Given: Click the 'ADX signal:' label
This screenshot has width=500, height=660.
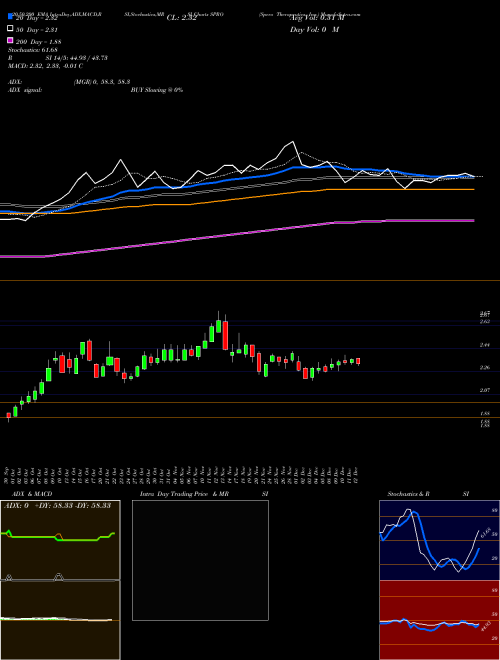Looking at the screenshot, I should click(25, 90).
